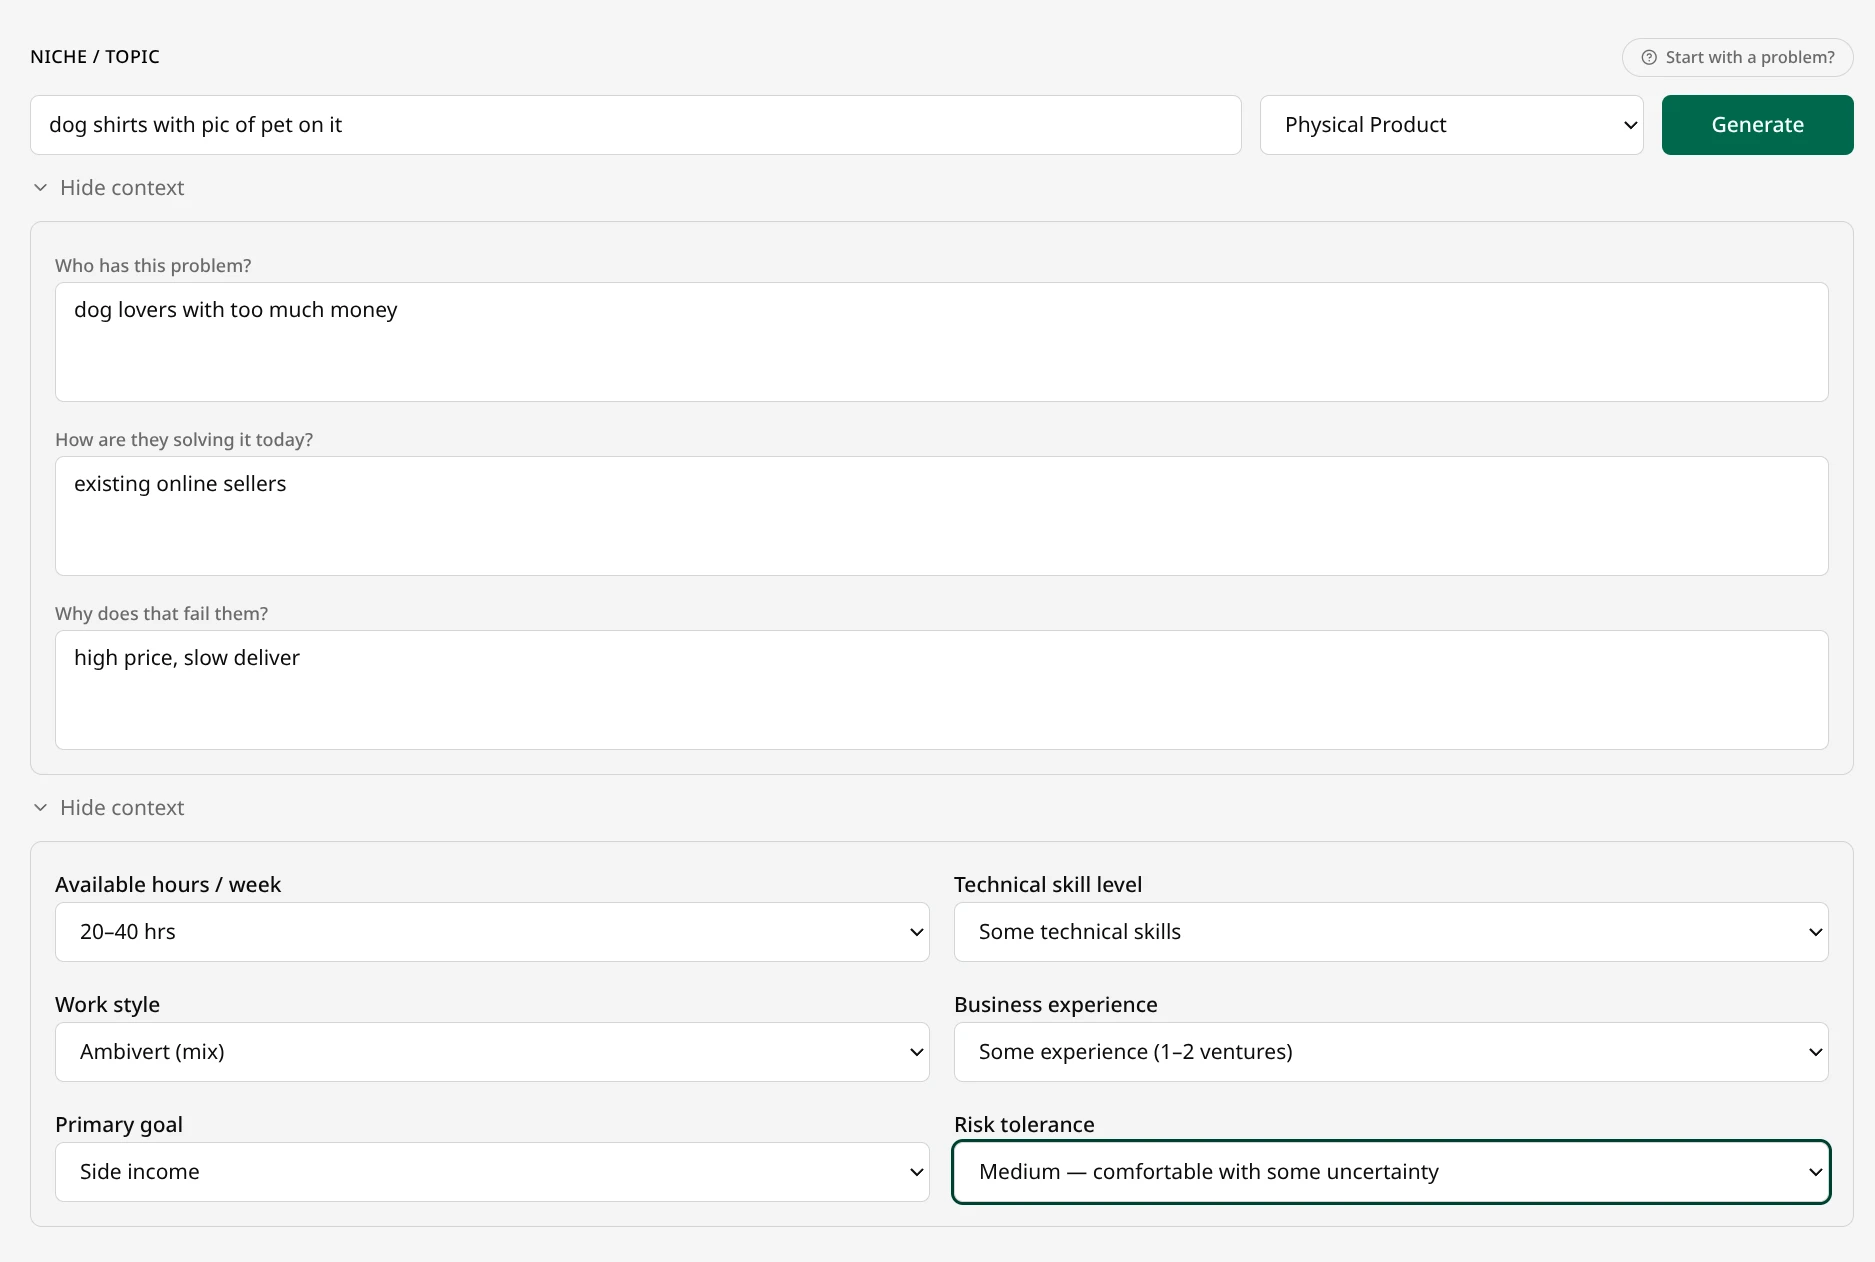The height and width of the screenshot is (1262, 1875).
Task: Open the product type selector showing Physical Product
Action: click(1451, 125)
